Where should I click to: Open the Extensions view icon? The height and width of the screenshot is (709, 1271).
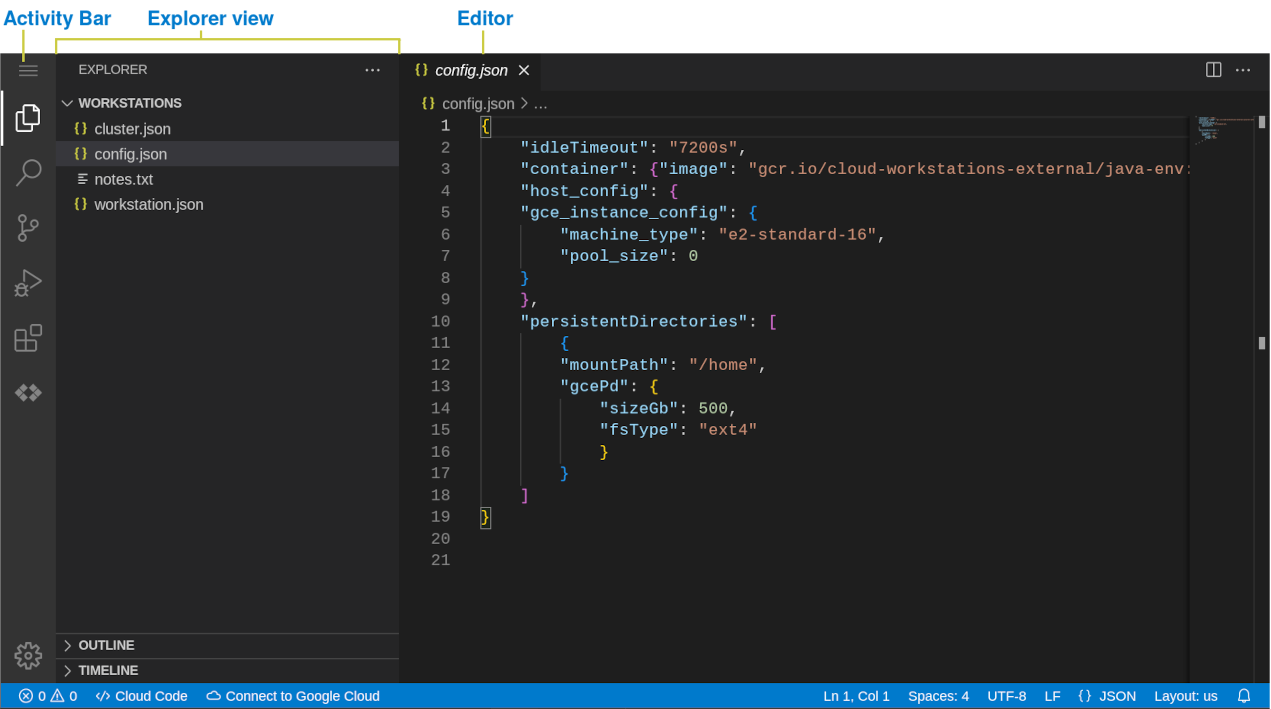point(28,338)
